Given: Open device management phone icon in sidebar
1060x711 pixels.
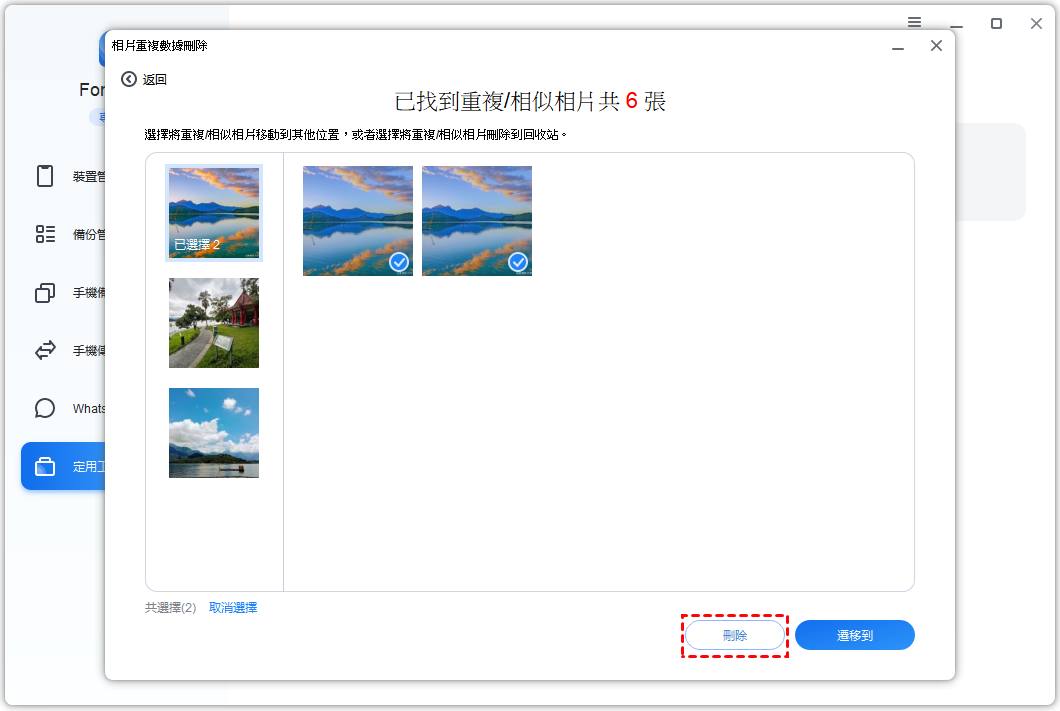Looking at the screenshot, I should 45,176.
